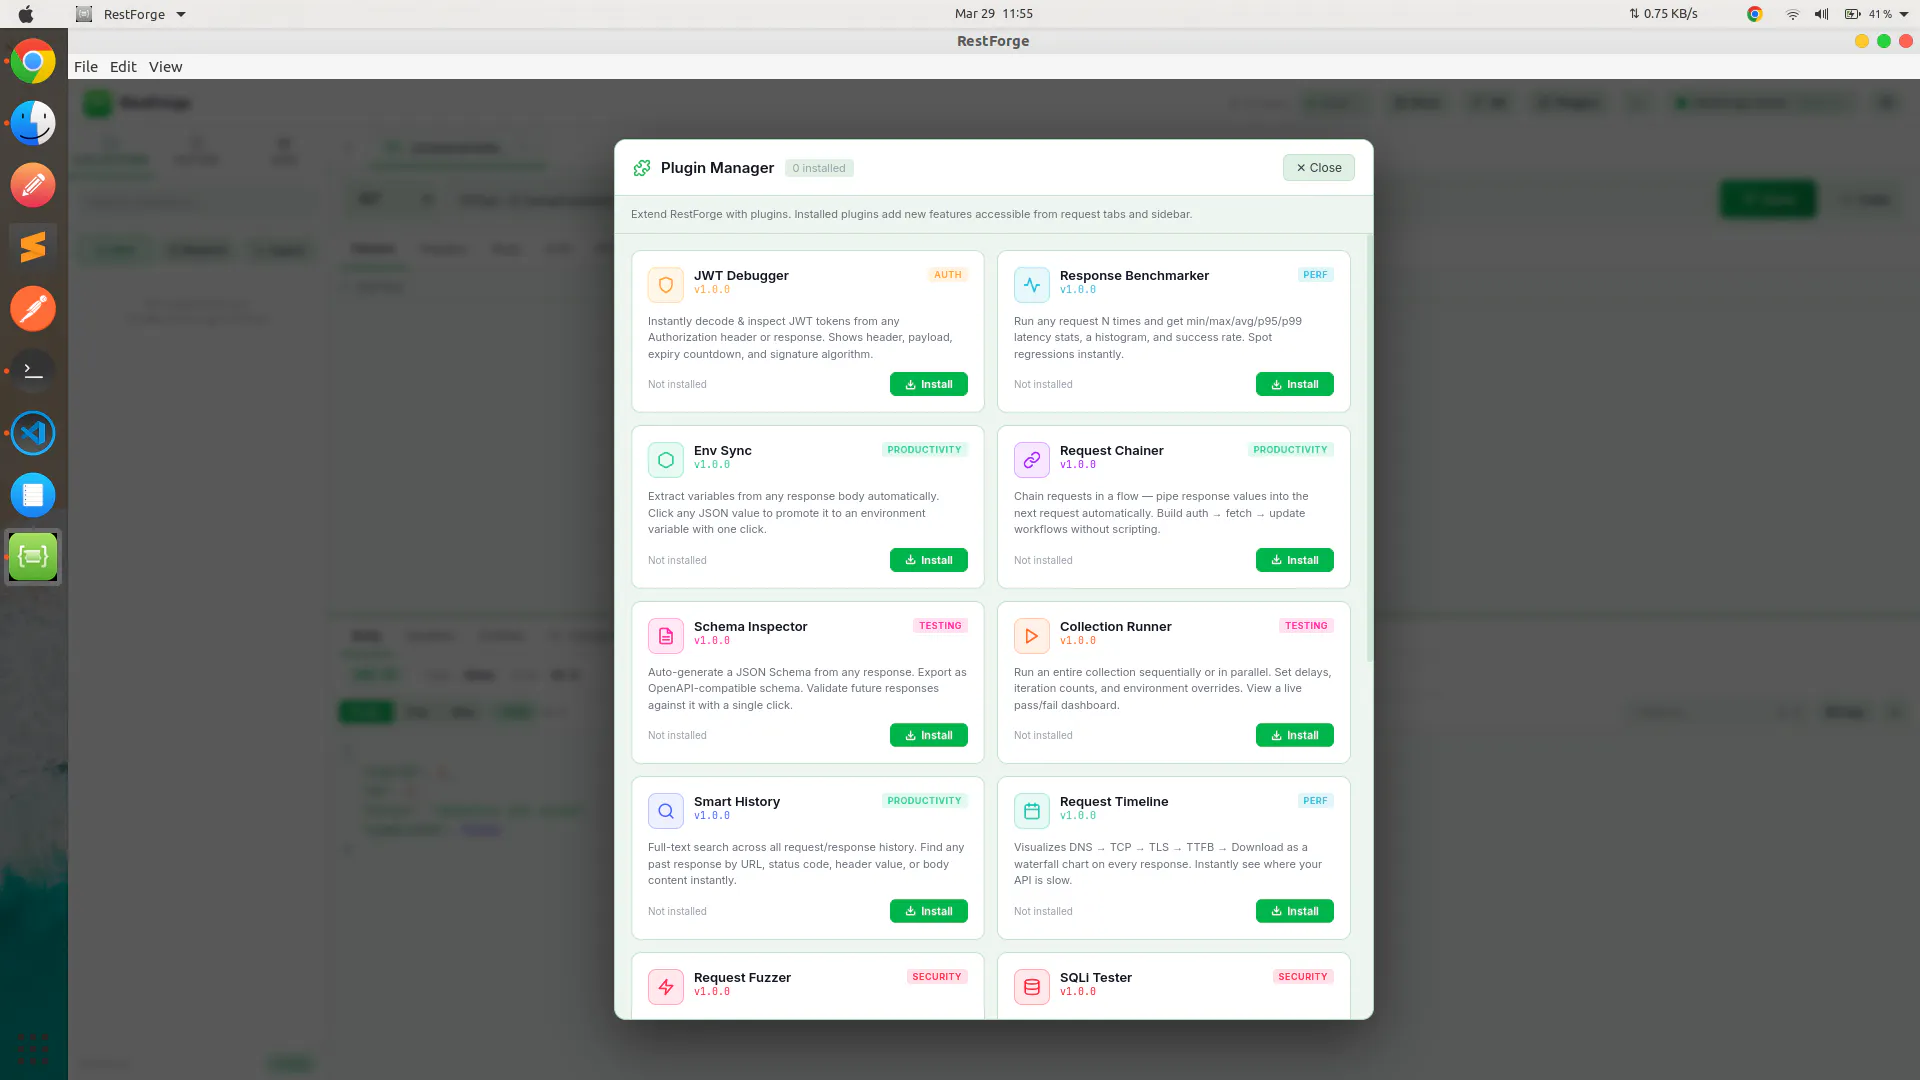
Task: Click the AUTH tag on JWT Debugger
Action: pos(947,275)
